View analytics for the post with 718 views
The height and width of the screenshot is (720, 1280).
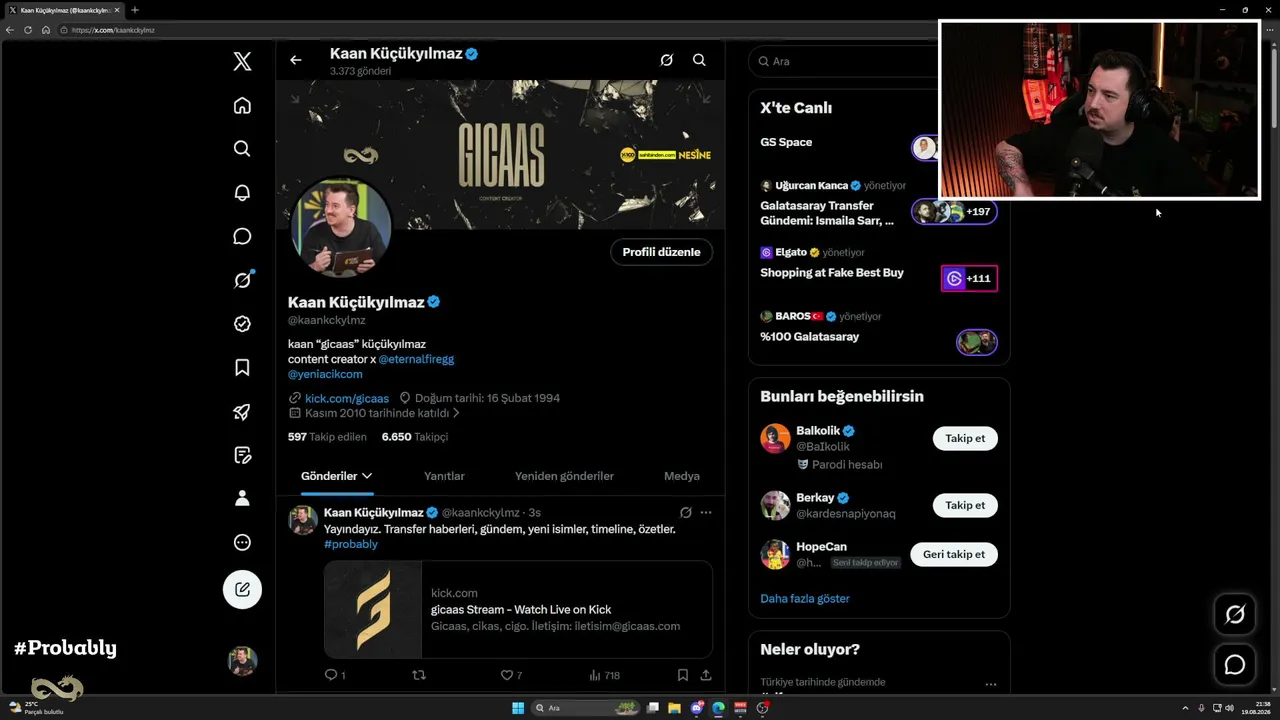point(605,675)
